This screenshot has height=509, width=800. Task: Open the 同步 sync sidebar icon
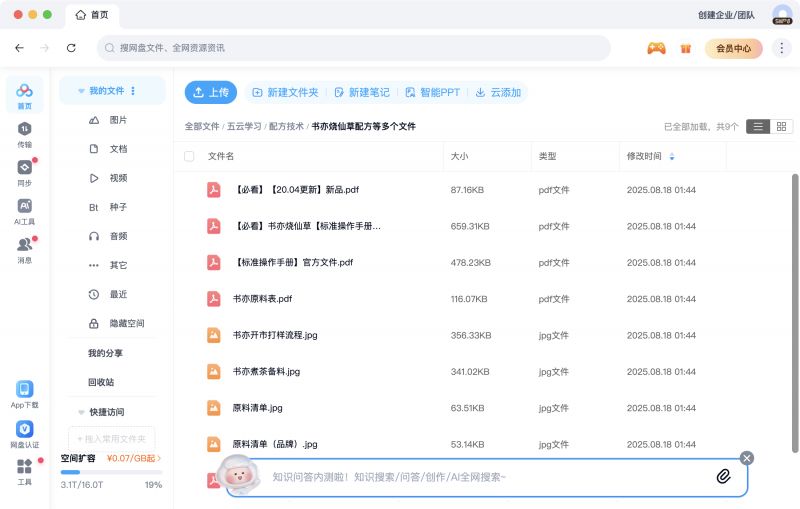[24, 172]
